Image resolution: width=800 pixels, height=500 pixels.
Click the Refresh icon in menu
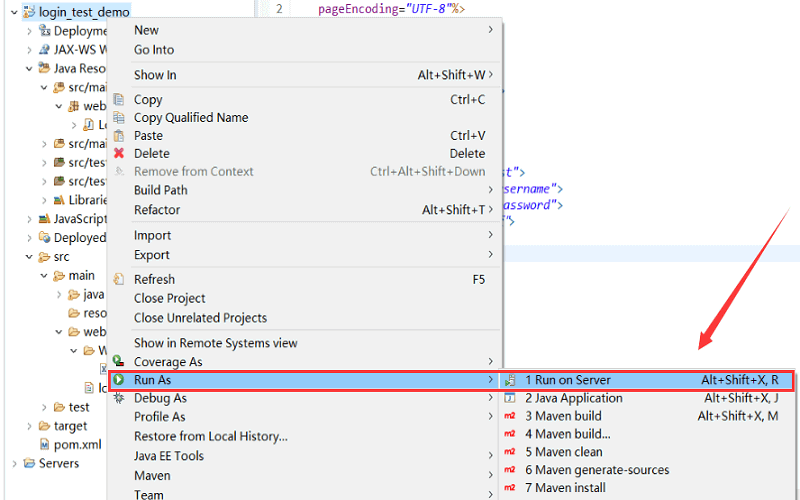(118, 279)
